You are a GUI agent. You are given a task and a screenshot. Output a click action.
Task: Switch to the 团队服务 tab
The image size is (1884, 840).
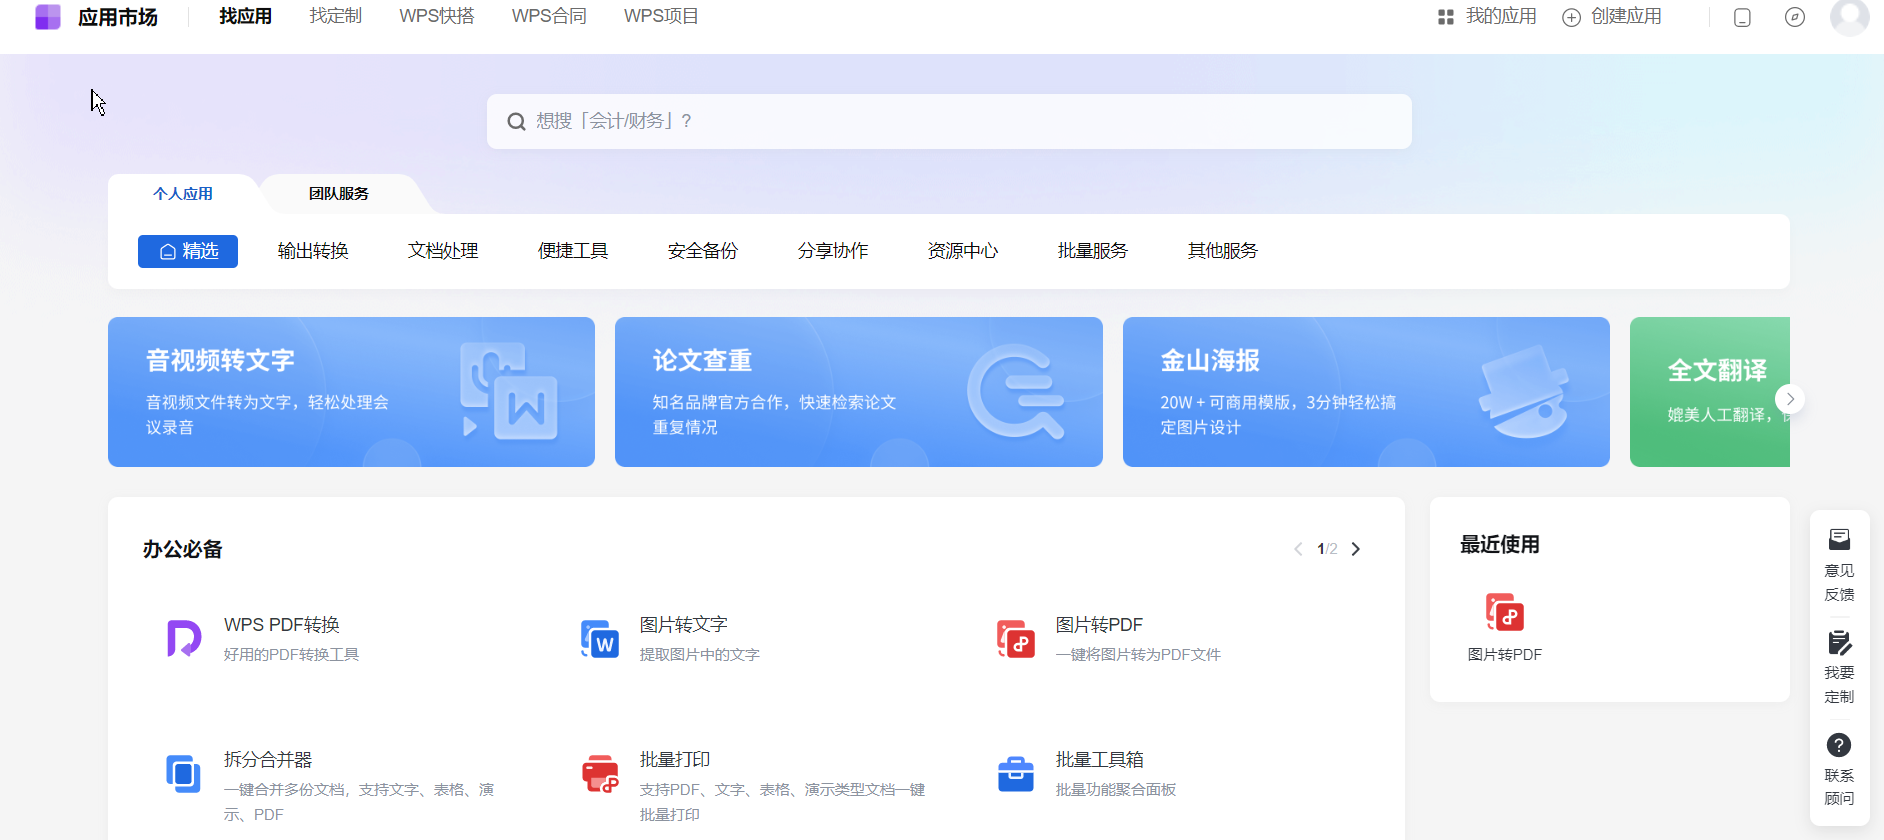pyautogui.click(x=338, y=194)
